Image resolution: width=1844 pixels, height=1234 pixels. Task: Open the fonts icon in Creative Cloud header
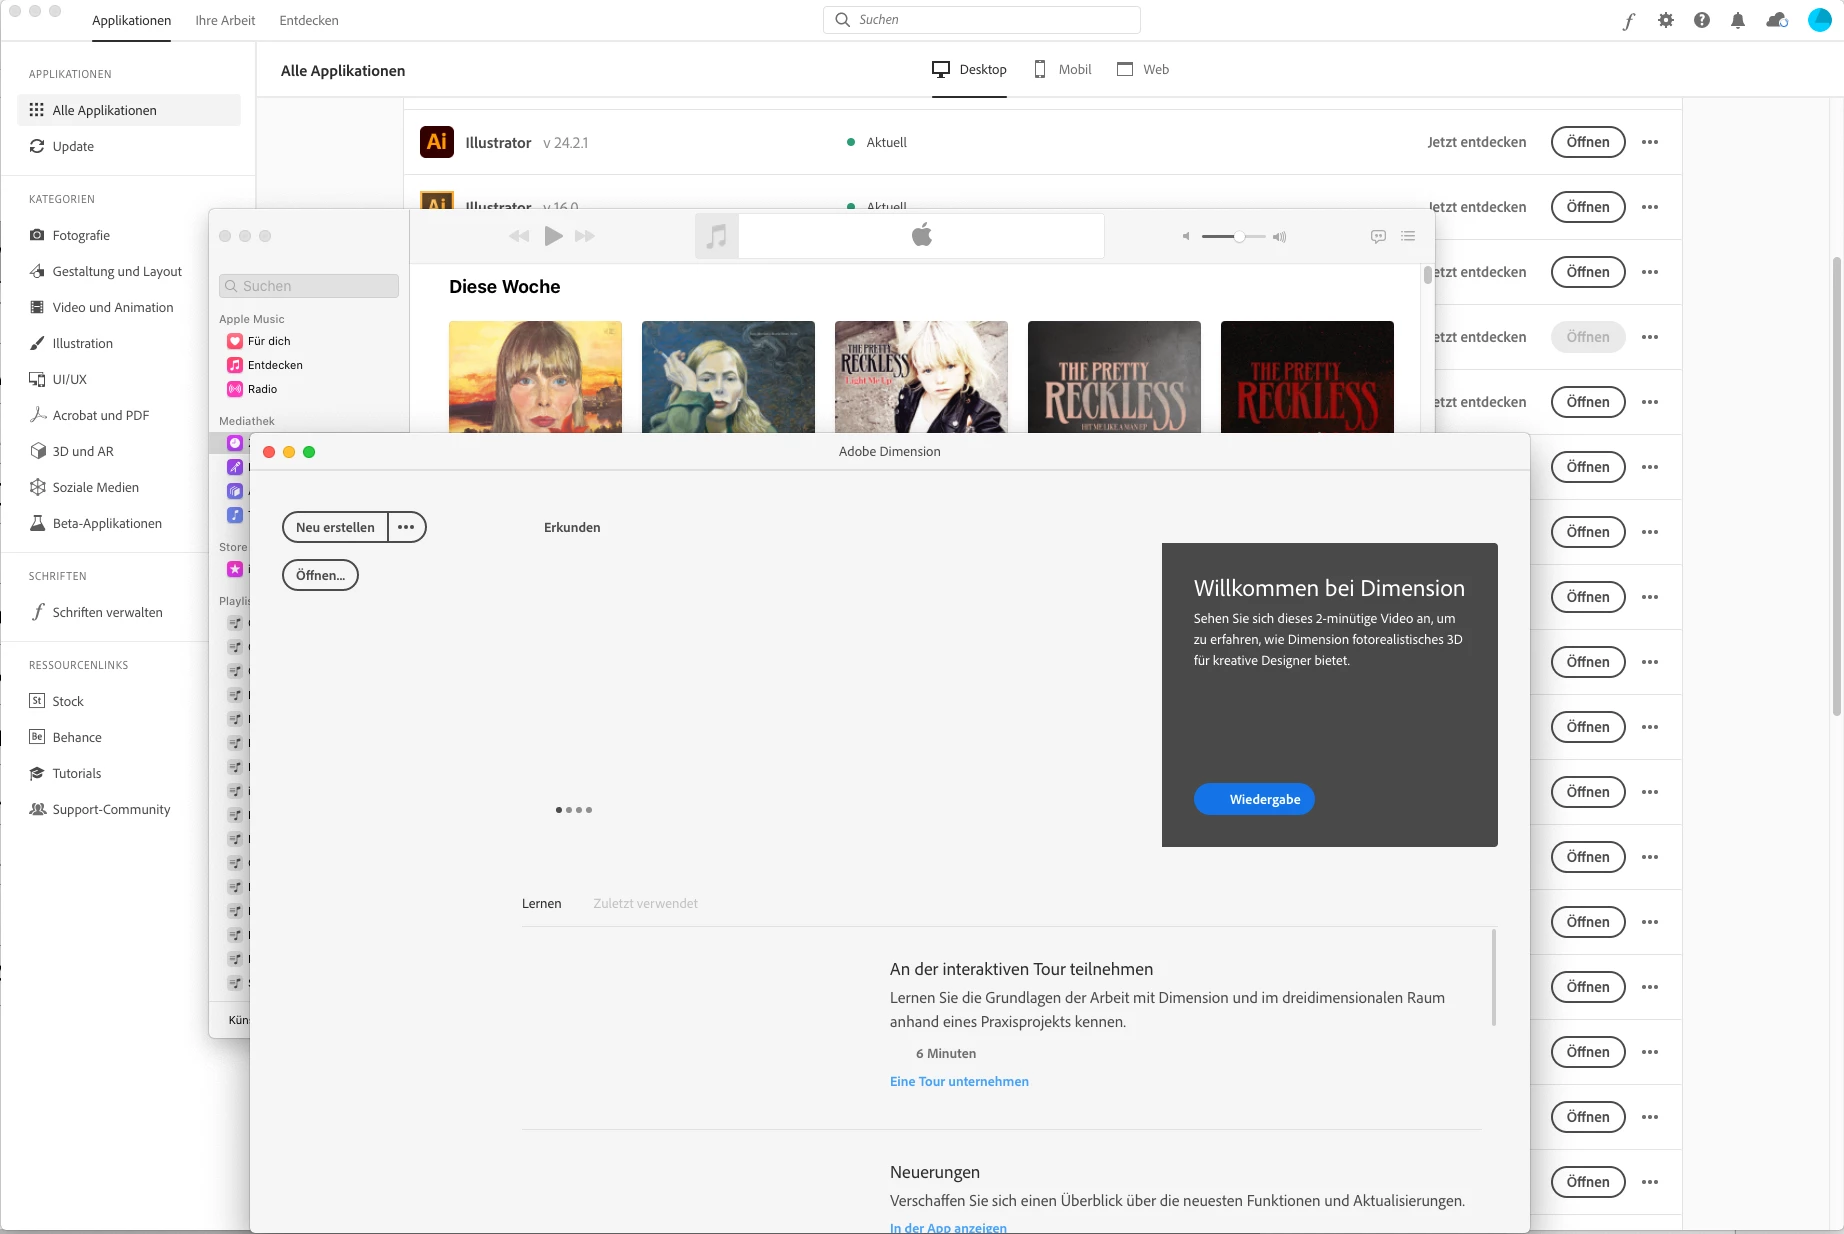[x=1629, y=20]
